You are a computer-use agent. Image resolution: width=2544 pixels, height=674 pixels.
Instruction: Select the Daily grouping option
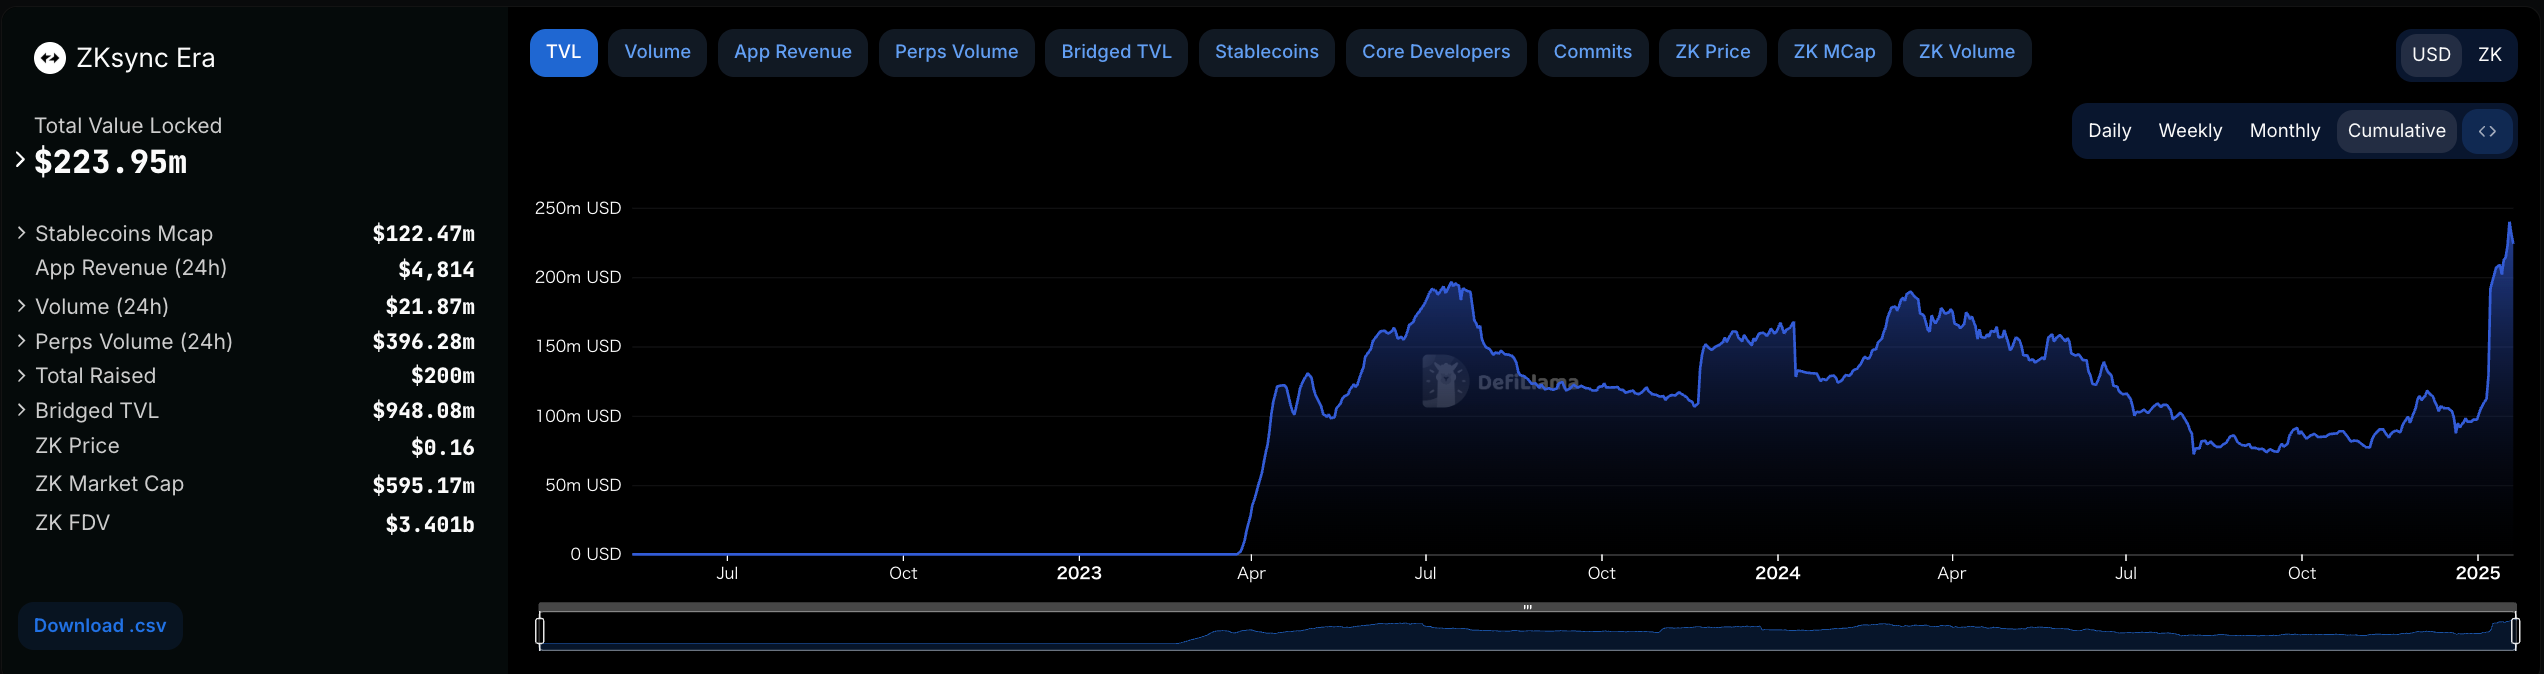(2109, 131)
